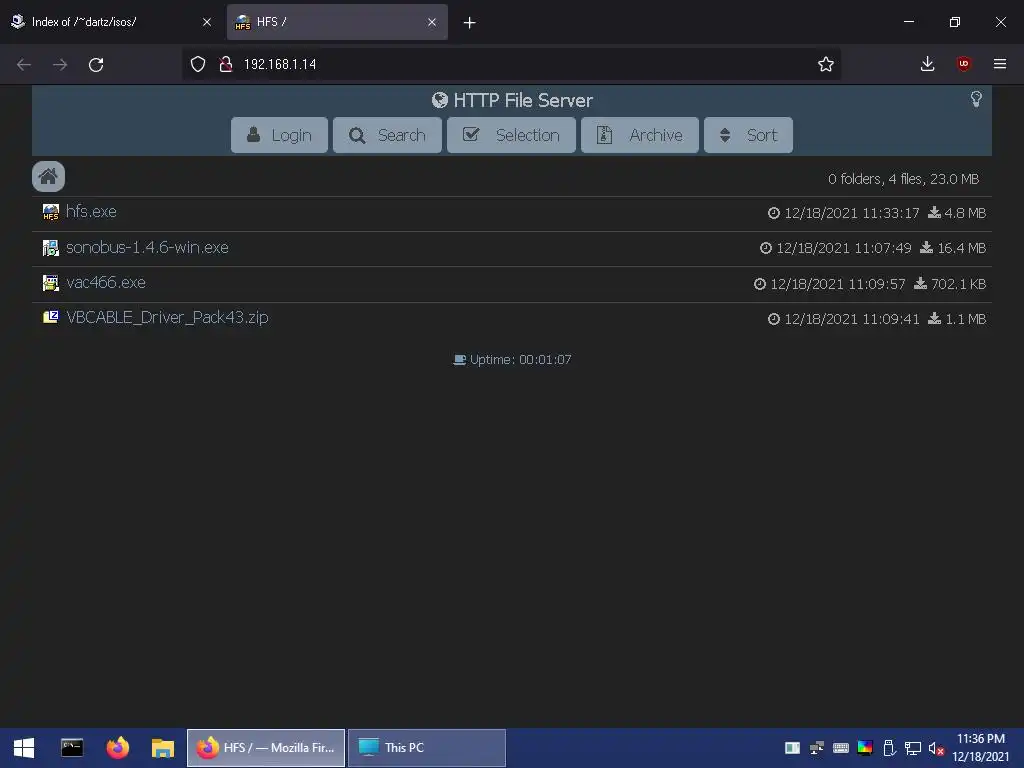This screenshot has height=768, width=1024.
Task: Open the sonobus-1.4.6-win.exe link
Action: coord(148,248)
